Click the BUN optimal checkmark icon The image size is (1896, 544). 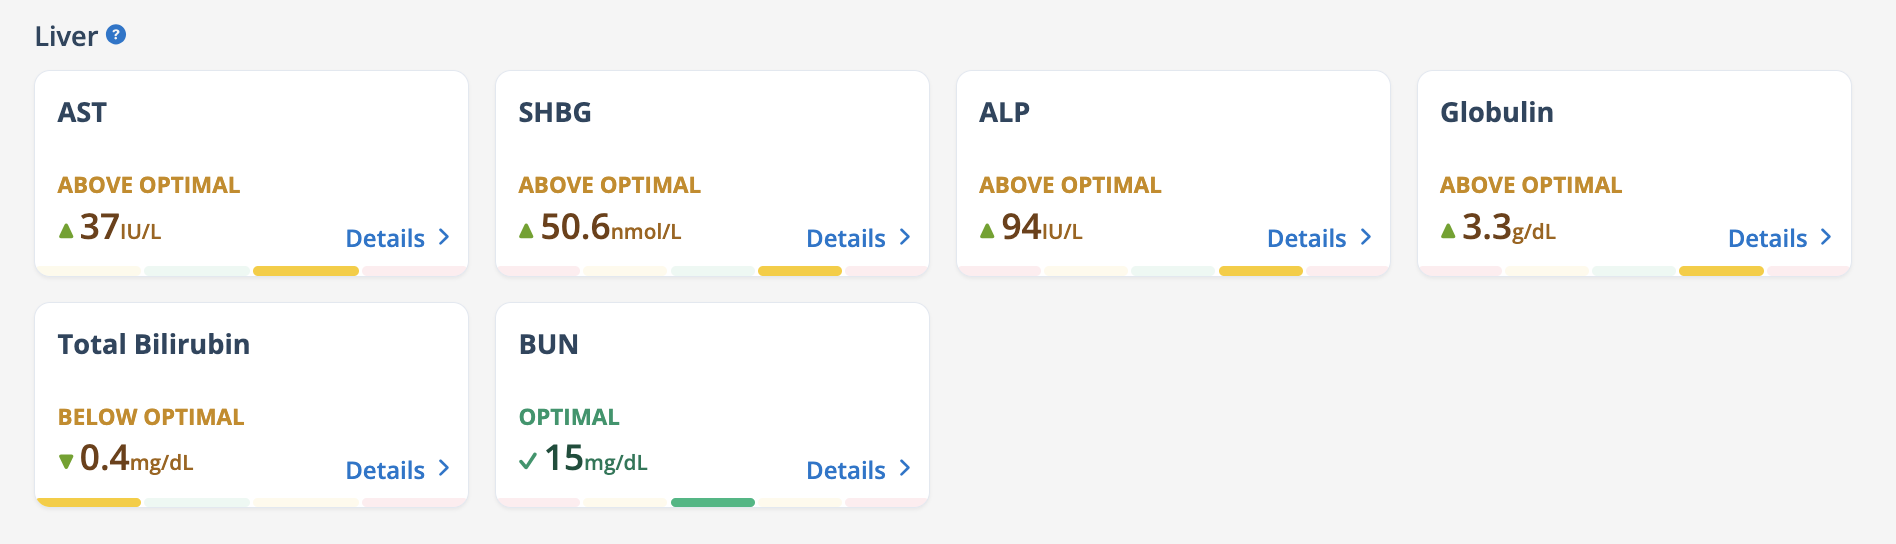528,461
